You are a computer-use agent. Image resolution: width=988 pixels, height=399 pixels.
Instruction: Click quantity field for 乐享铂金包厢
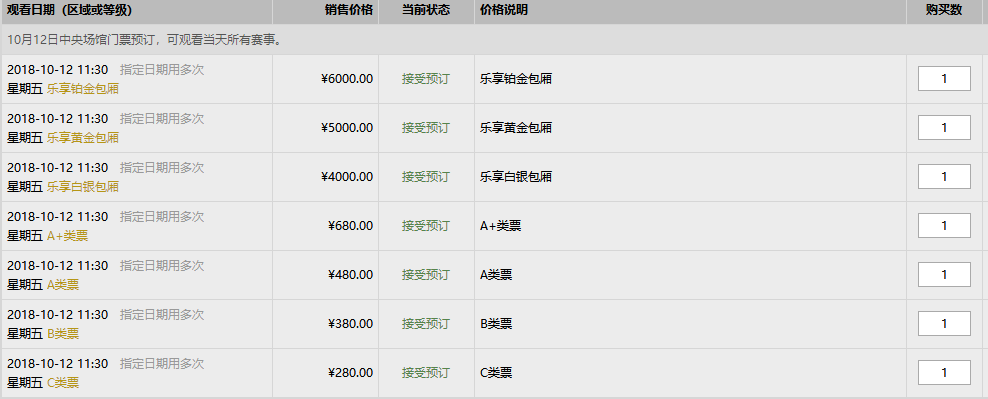click(944, 79)
